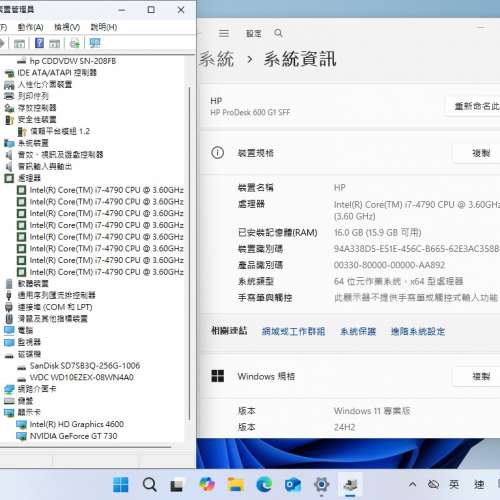
Task: Select 音效、視訊及遊戲控制器 category
Action: [x=60, y=155]
